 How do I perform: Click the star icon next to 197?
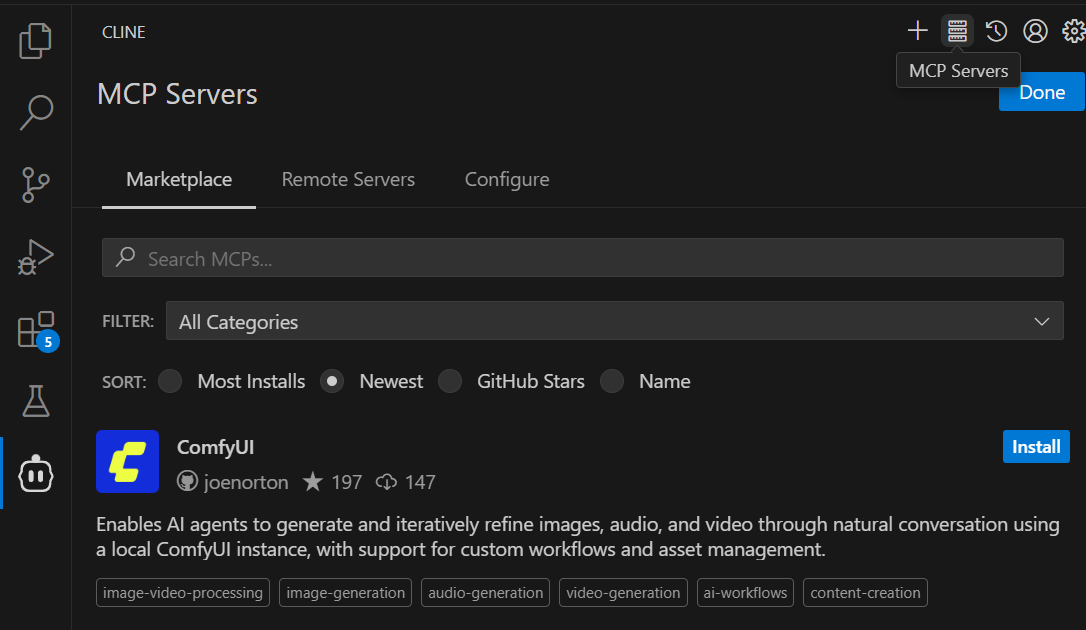(x=312, y=481)
